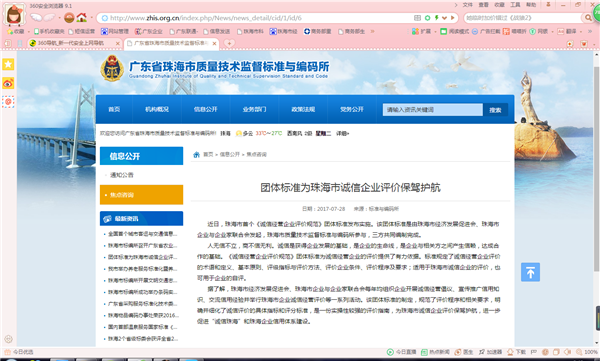Go forward with the right wing button

tap(50, 18)
